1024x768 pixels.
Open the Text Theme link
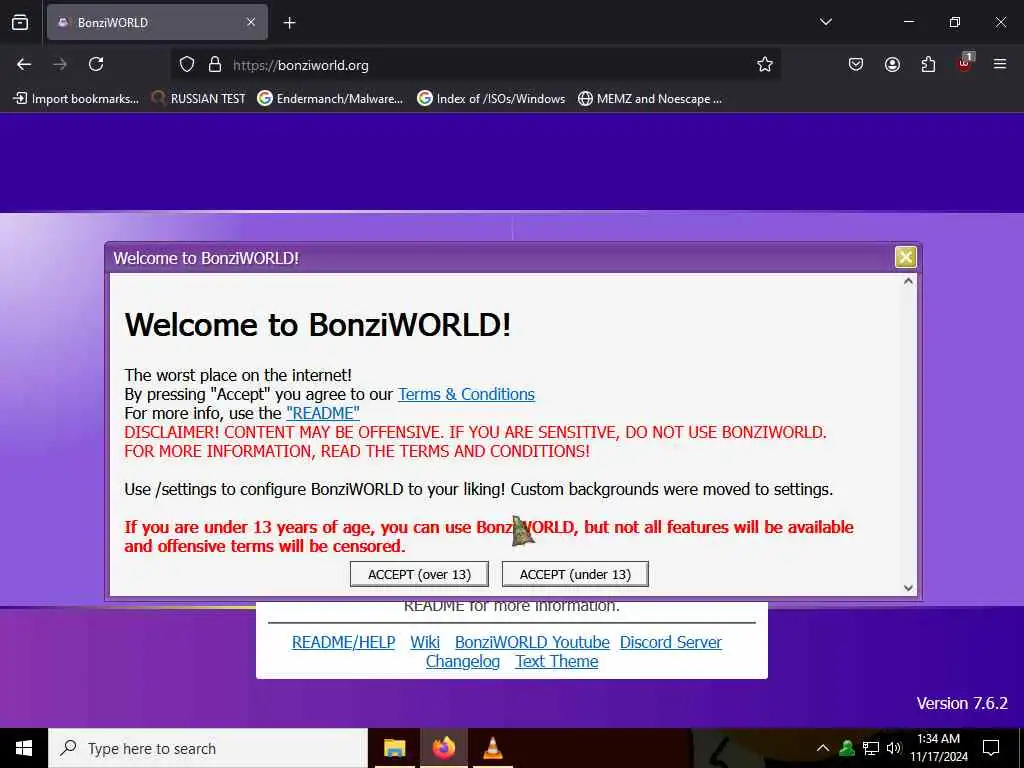[x=556, y=662]
